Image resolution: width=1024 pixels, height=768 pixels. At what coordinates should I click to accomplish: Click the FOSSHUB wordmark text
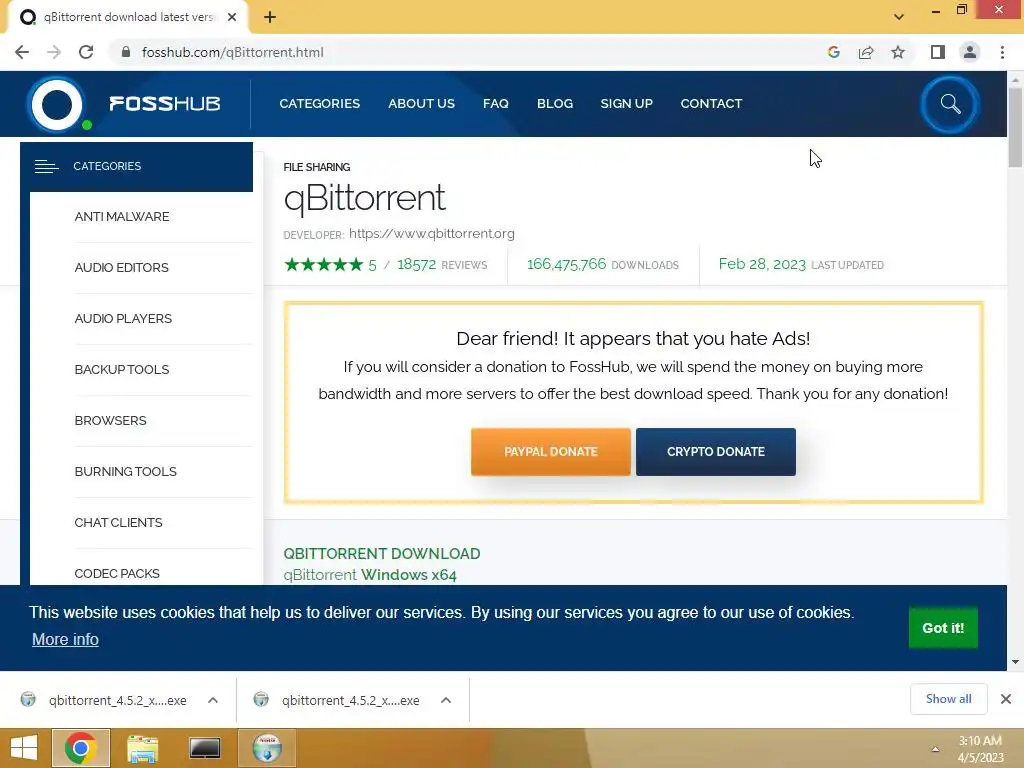(165, 103)
